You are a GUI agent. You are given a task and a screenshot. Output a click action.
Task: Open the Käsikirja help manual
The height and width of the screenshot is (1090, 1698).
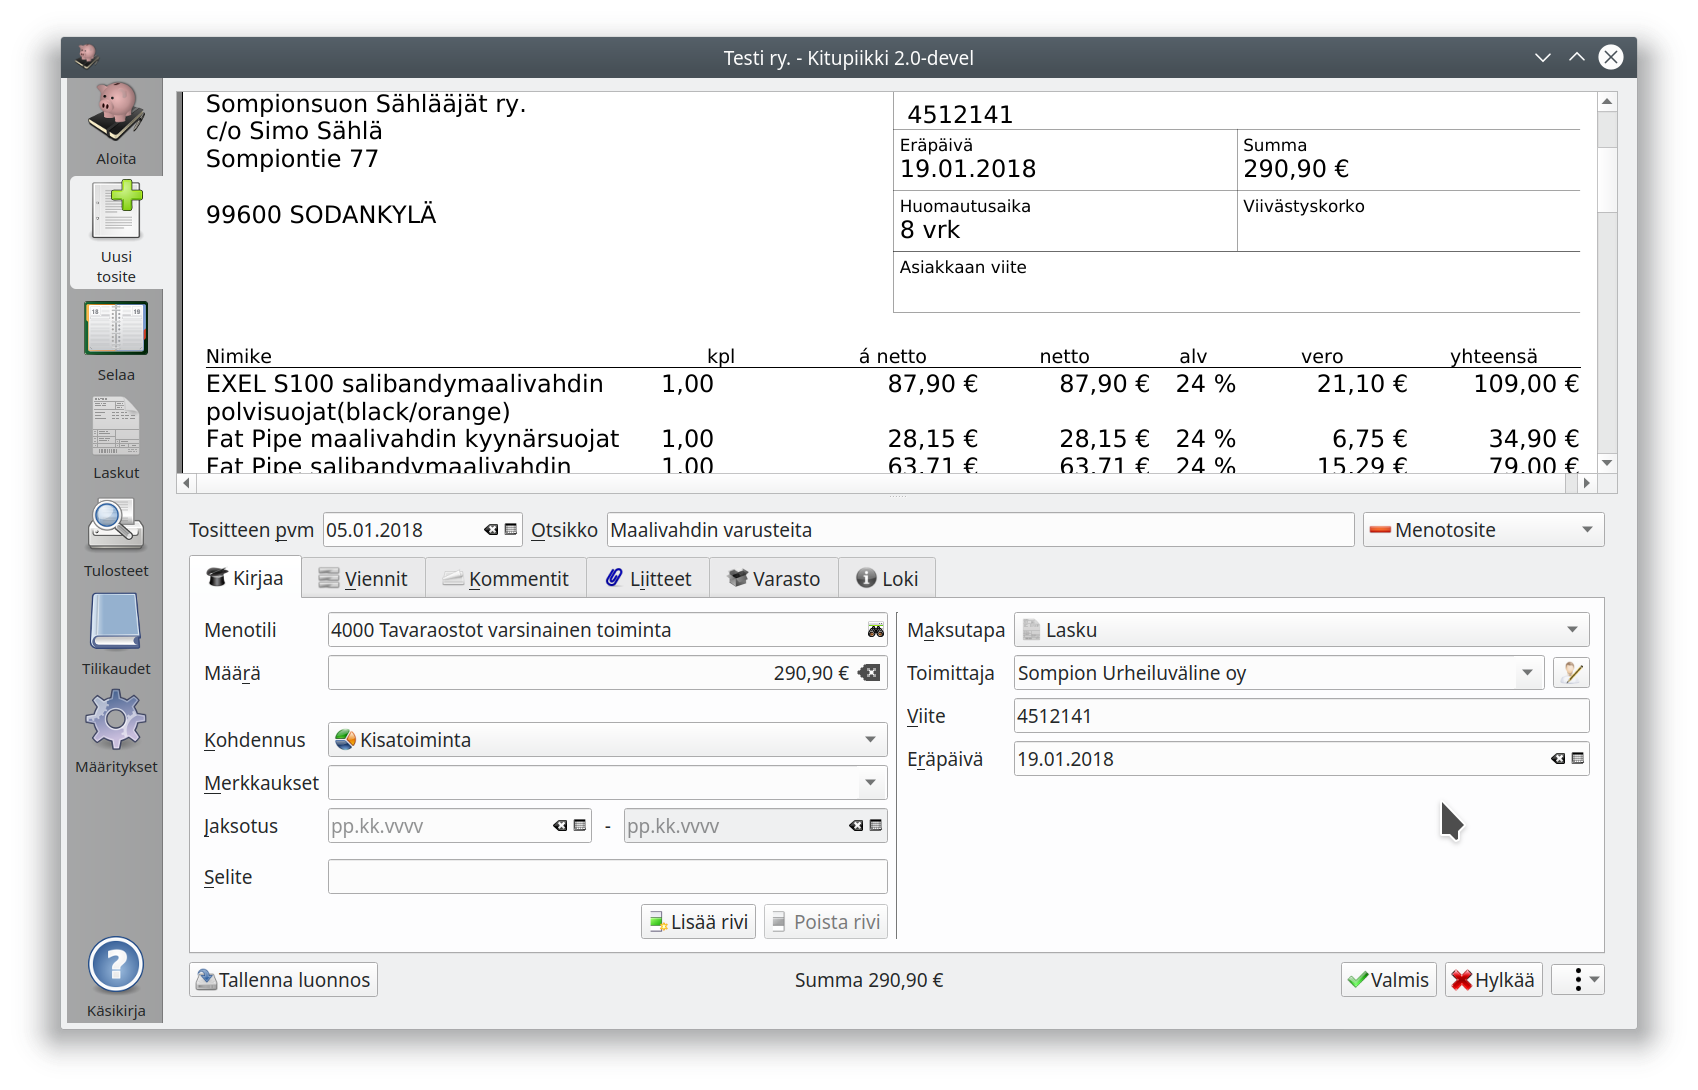coord(116,976)
